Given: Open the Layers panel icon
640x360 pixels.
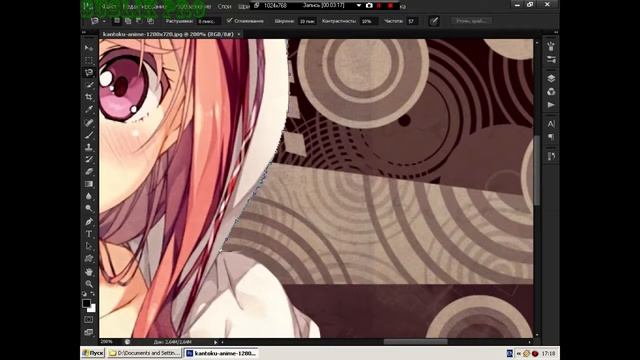Looking at the screenshot, I should pyautogui.click(x=551, y=78).
